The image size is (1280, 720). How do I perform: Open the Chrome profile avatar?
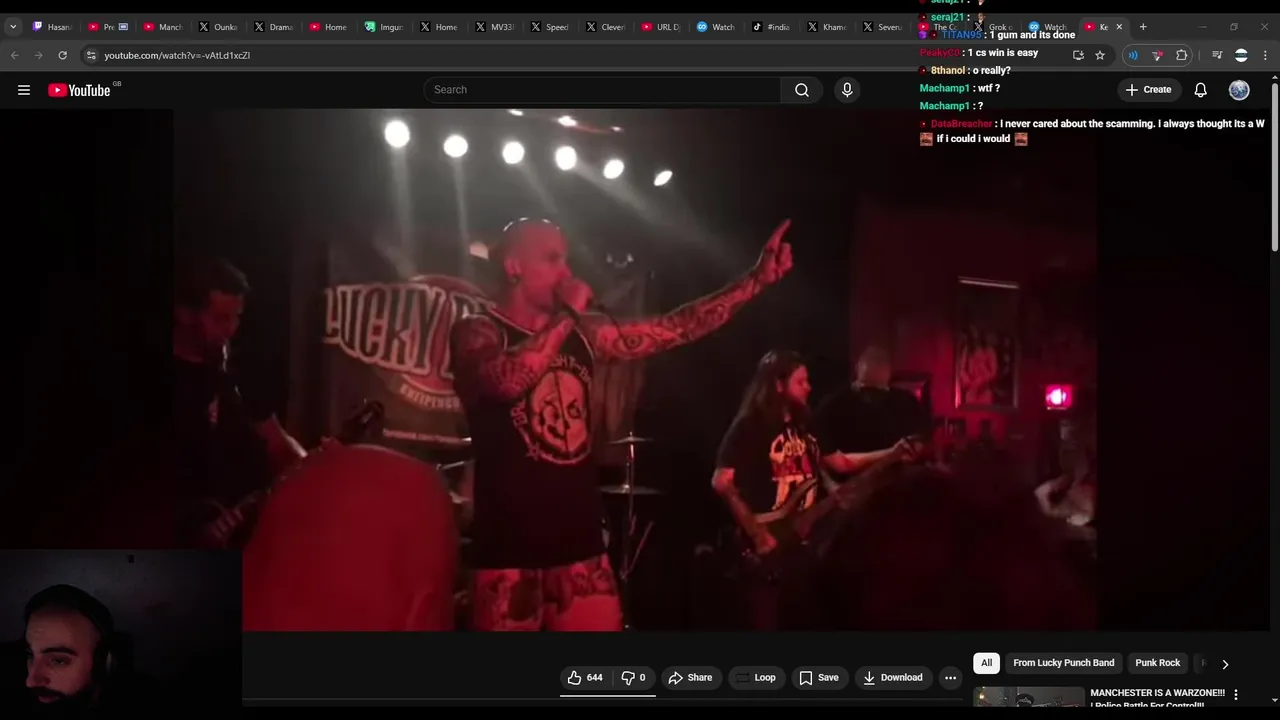pyautogui.click(x=1241, y=55)
